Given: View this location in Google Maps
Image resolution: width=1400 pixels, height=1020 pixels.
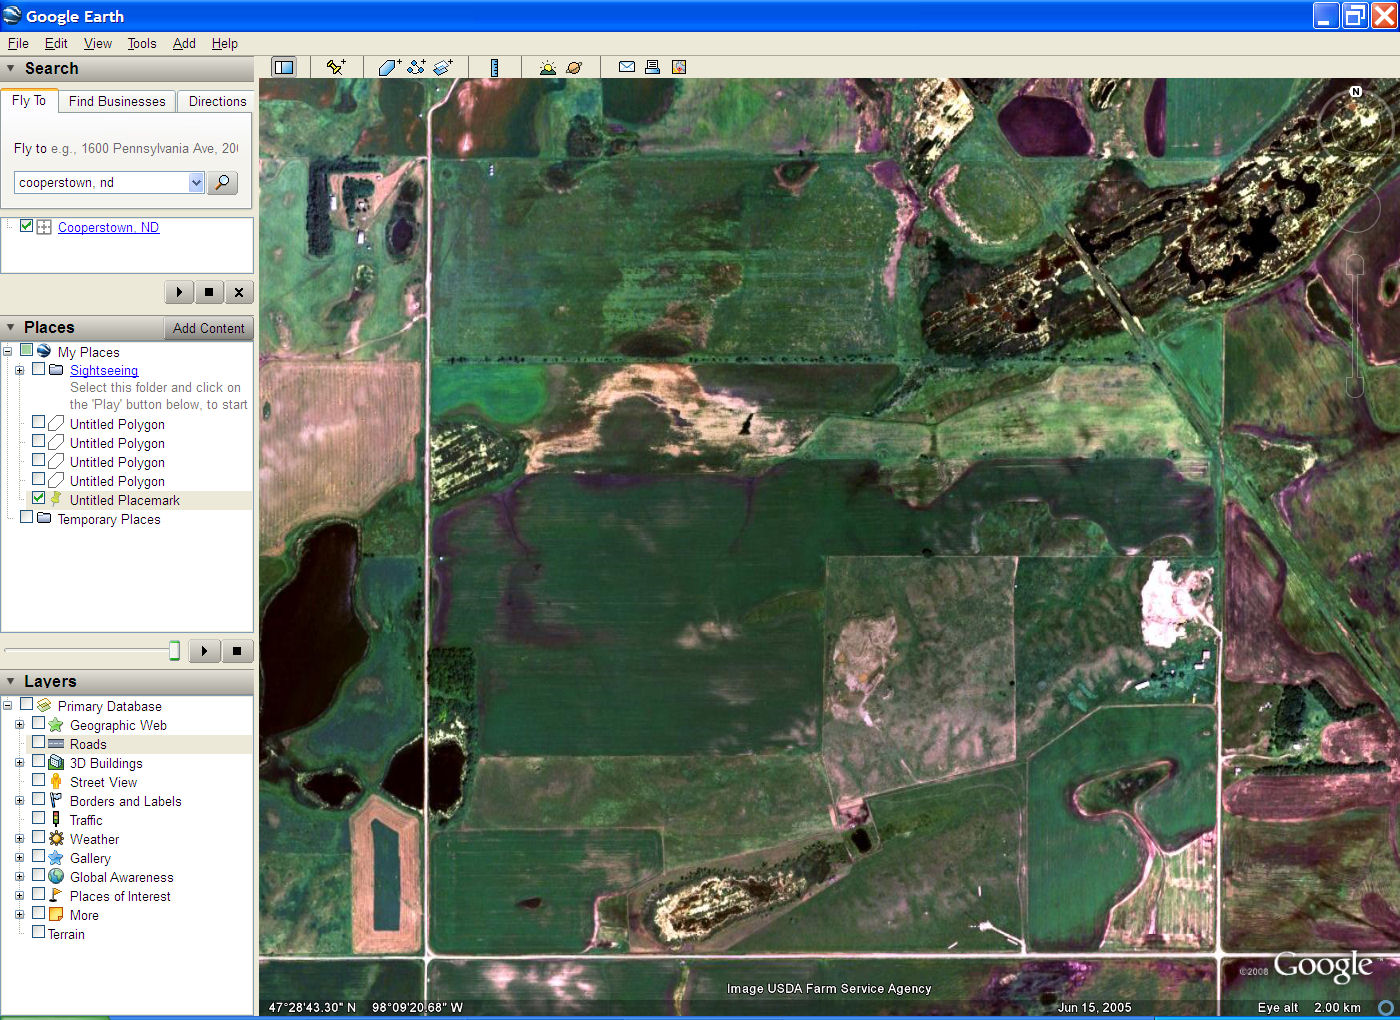Looking at the screenshot, I should pos(679,67).
